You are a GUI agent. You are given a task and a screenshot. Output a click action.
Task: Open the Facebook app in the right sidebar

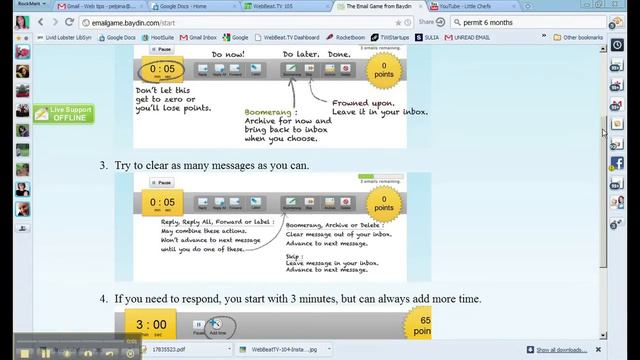coord(617,164)
